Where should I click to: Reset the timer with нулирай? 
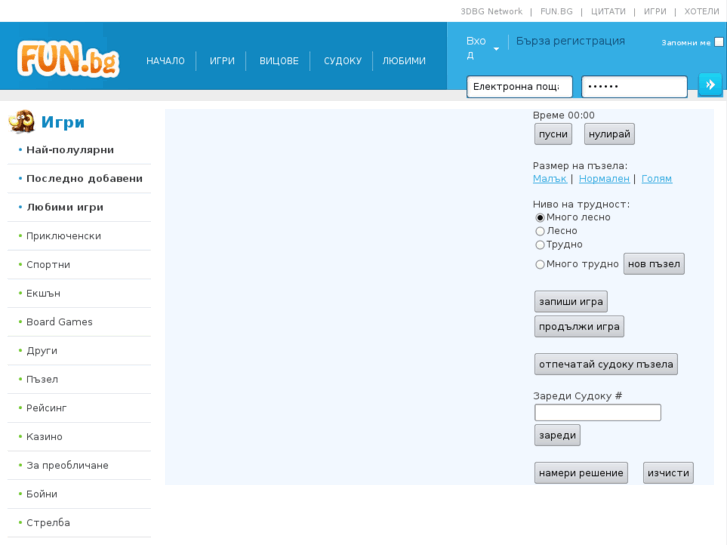(x=609, y=134)
